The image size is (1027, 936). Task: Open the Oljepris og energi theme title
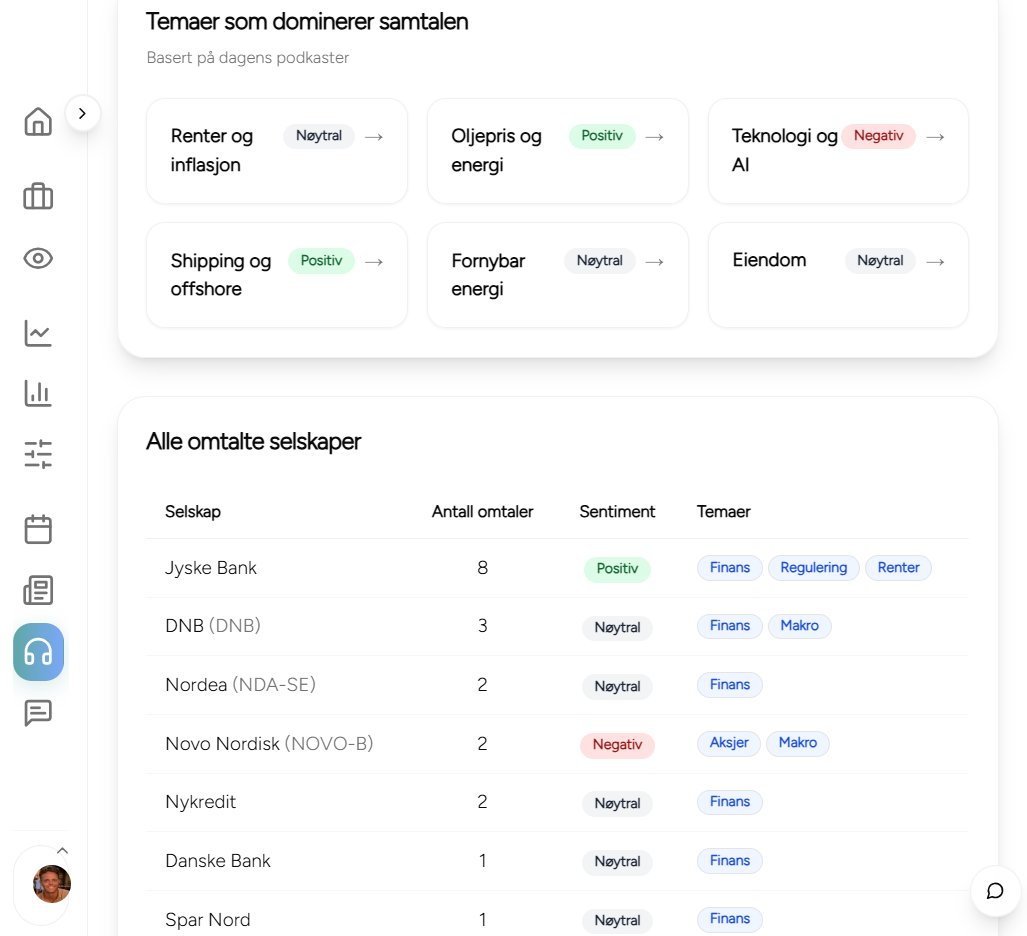(496, 150)
